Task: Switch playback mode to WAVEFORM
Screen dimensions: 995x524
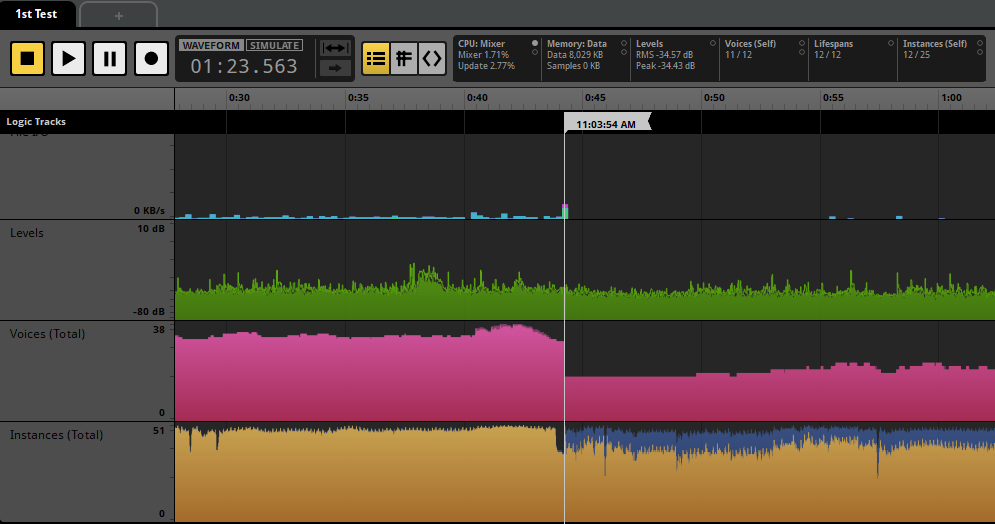Action: click(211, 46)
